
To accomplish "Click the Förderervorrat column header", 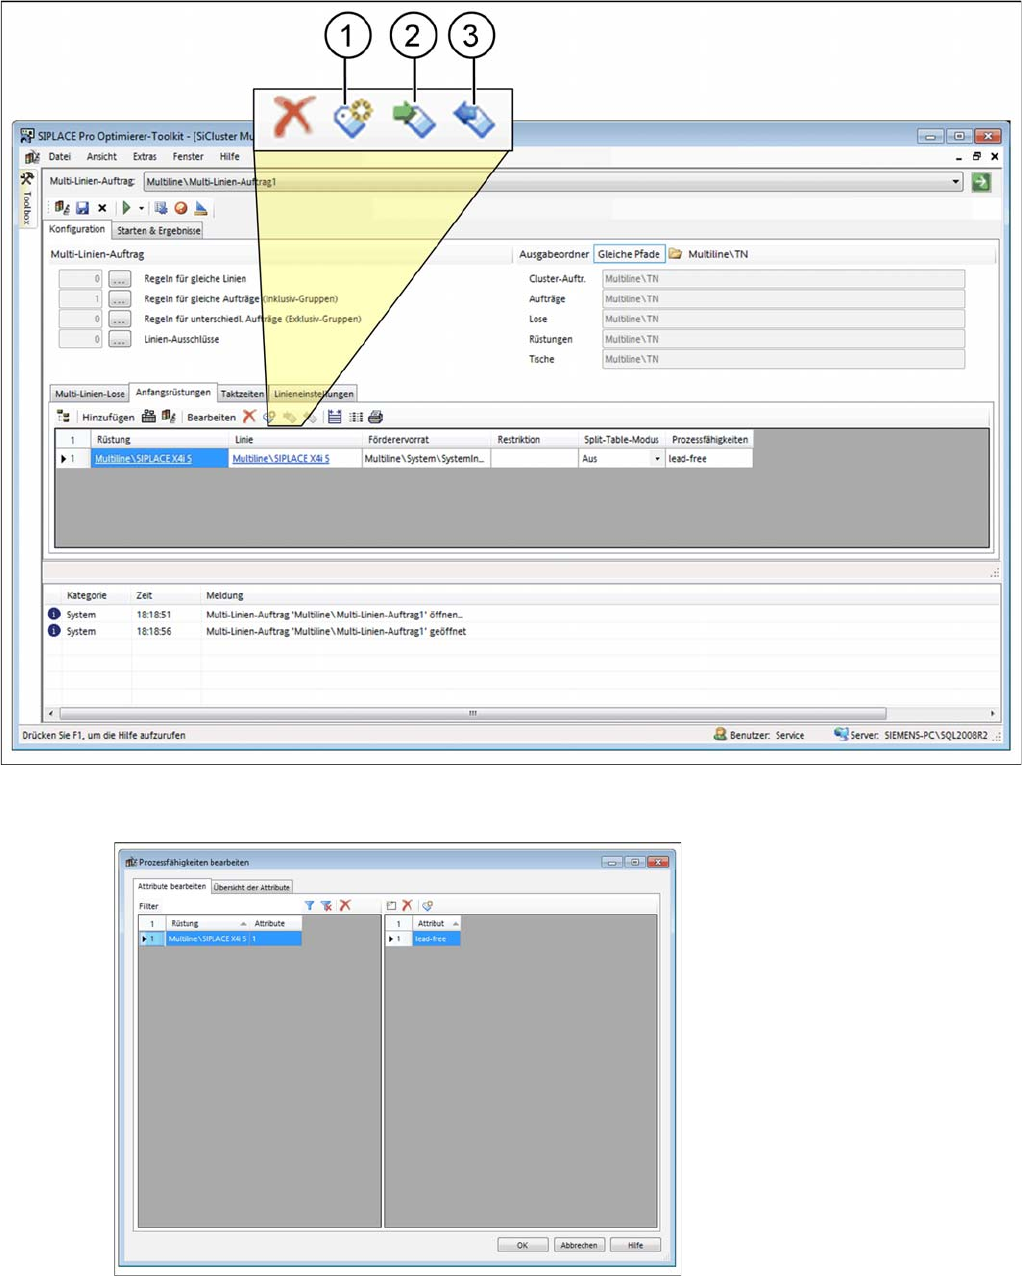I will [427, 440].
